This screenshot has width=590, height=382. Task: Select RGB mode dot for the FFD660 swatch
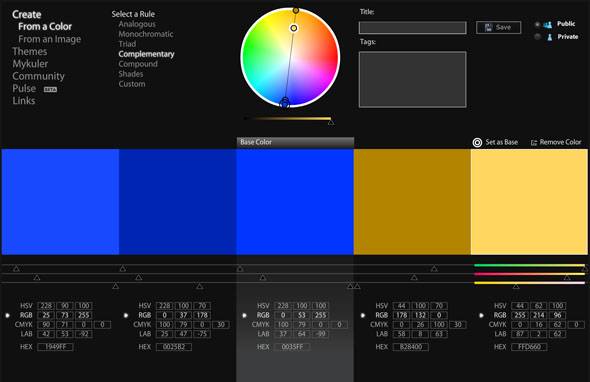481,315
